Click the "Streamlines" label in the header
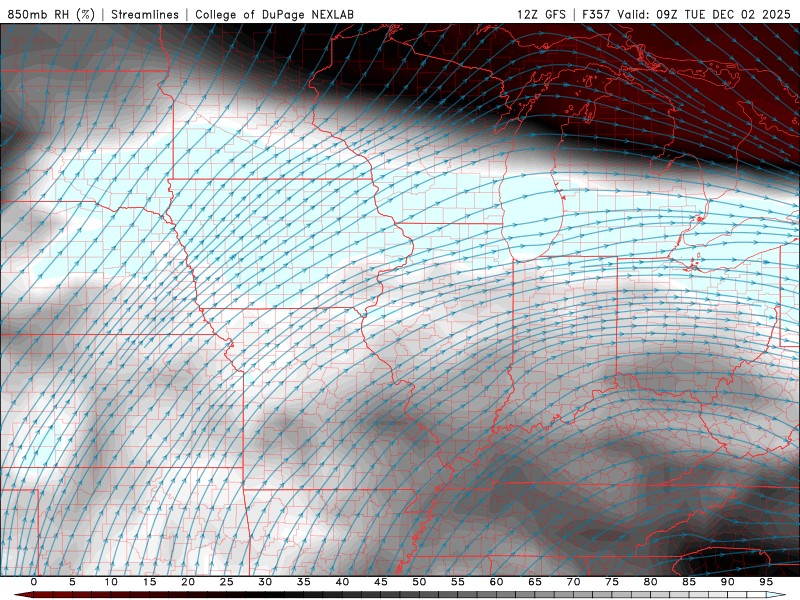The image size is (800, 600). [145, 14]
